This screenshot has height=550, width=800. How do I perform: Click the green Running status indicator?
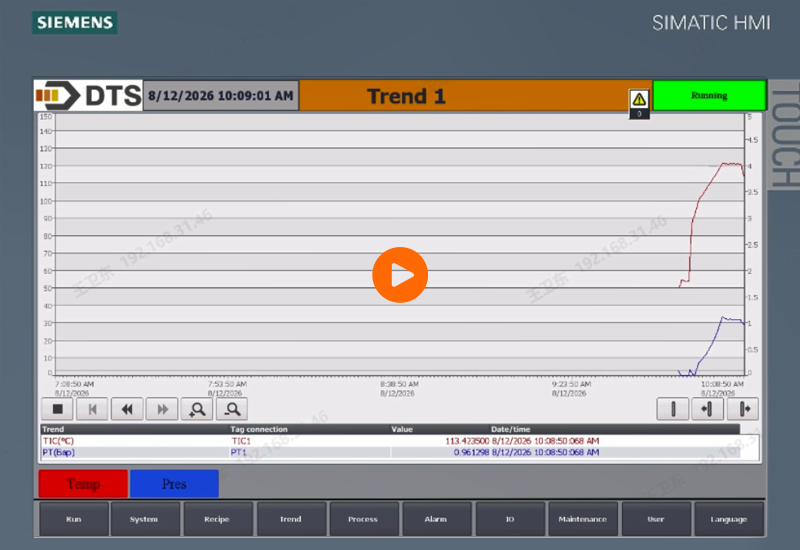[709, 95]
